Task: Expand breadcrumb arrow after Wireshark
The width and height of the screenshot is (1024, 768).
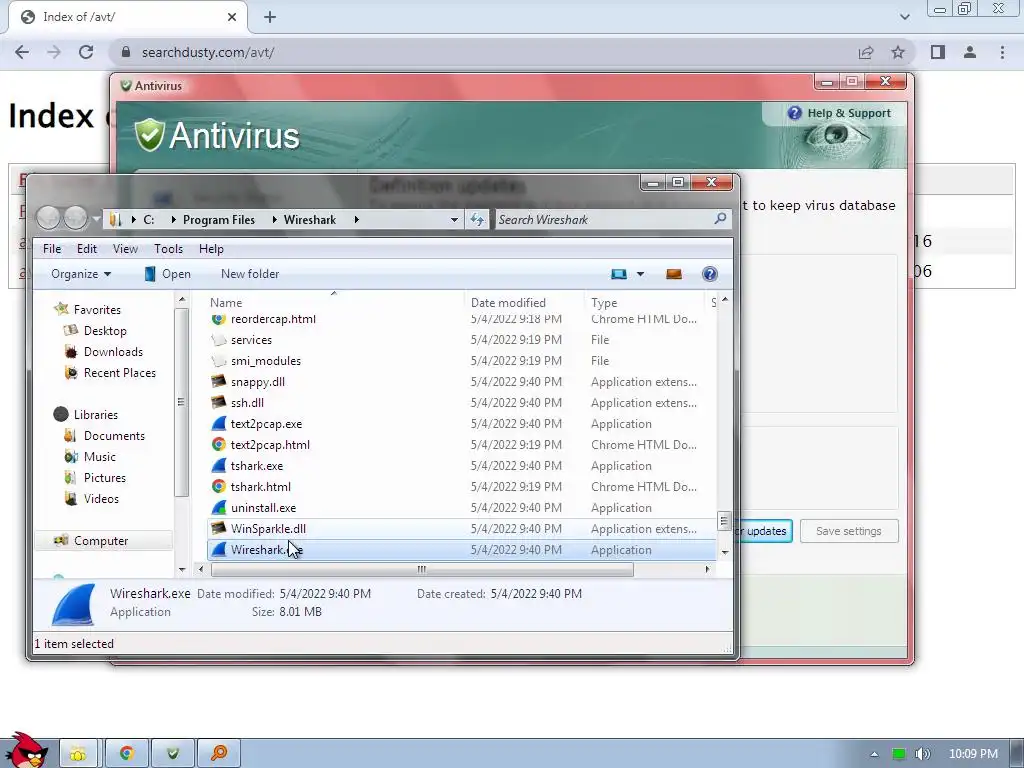Action: pos(356,219)
